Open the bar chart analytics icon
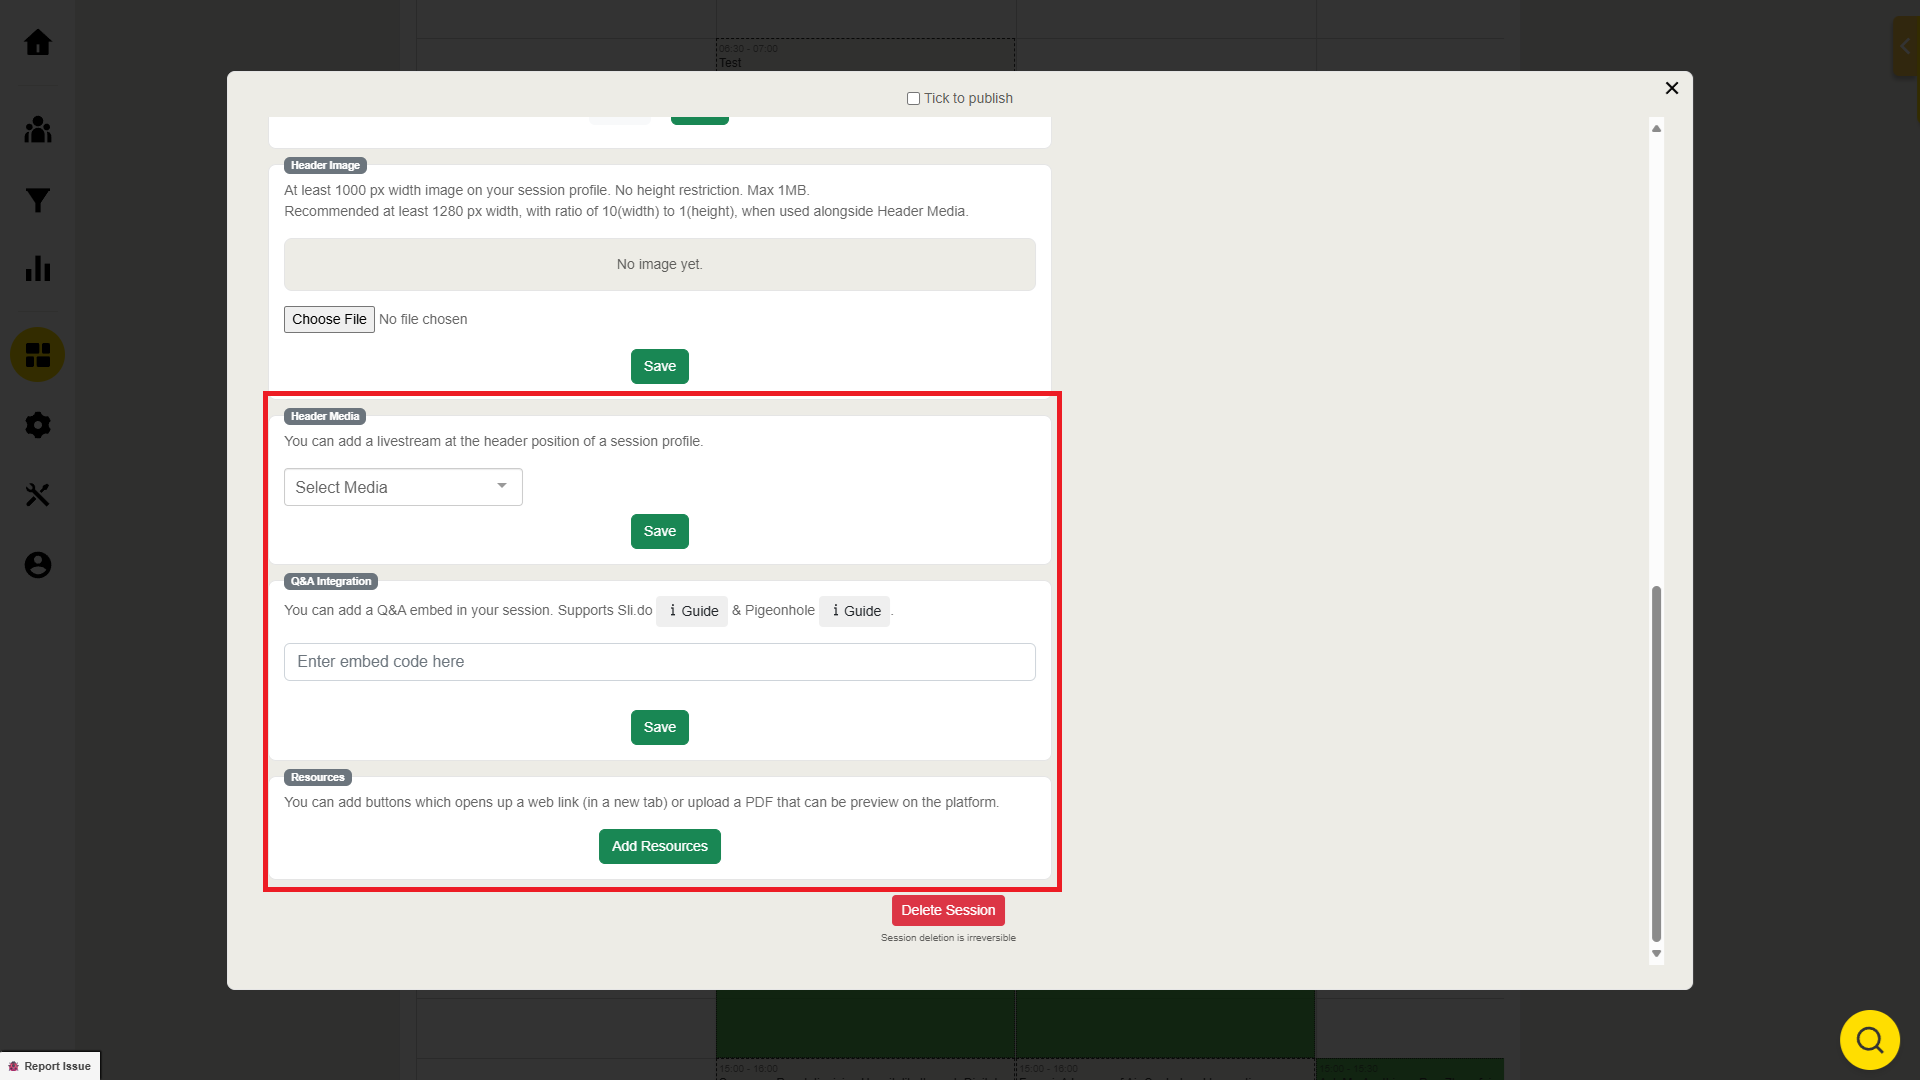The image size is (1920, 1080). pyautogui.click(x=38, y=268)
